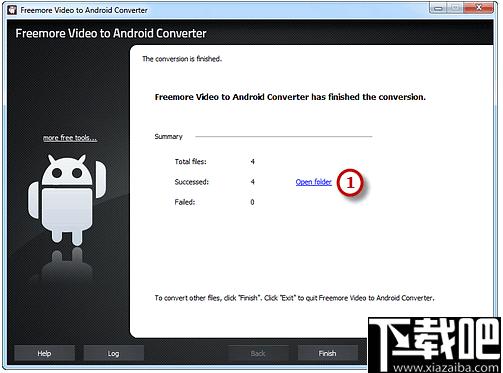Select the 'Total files:' label

tap(191, 162)
